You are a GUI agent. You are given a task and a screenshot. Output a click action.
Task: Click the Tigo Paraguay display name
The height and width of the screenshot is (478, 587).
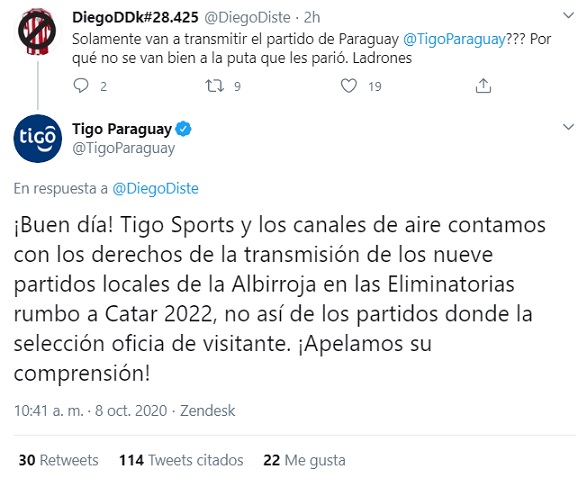(122, 129)
